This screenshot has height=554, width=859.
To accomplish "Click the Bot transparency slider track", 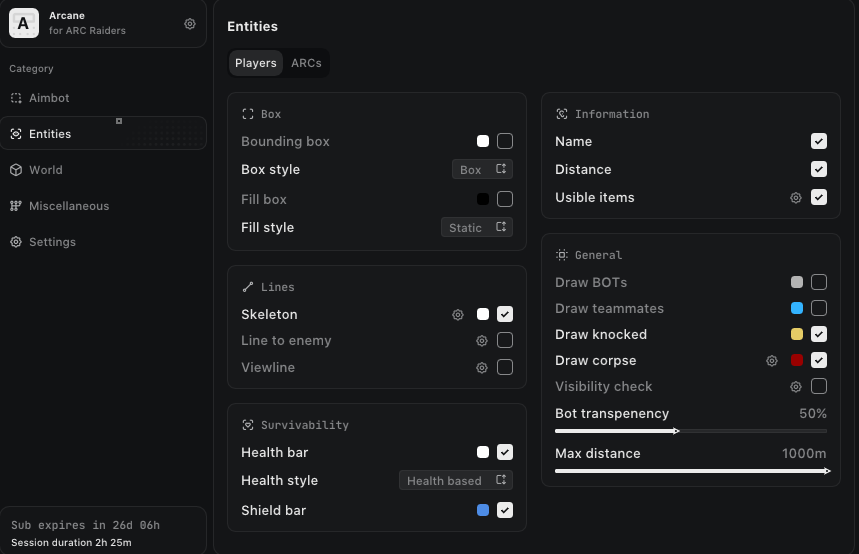I will (750, 431).
